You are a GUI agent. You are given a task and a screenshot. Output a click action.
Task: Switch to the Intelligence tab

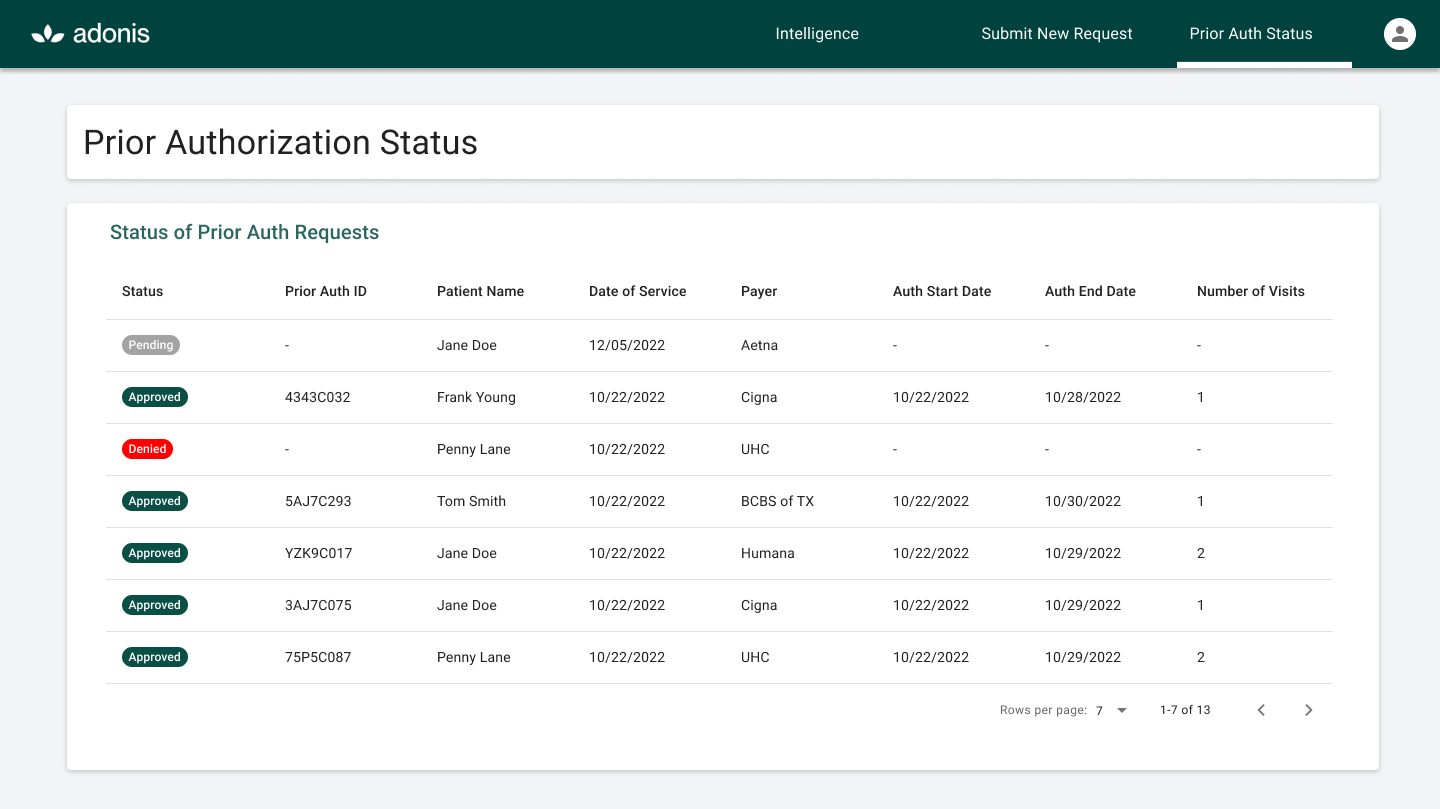click(817, 33)
